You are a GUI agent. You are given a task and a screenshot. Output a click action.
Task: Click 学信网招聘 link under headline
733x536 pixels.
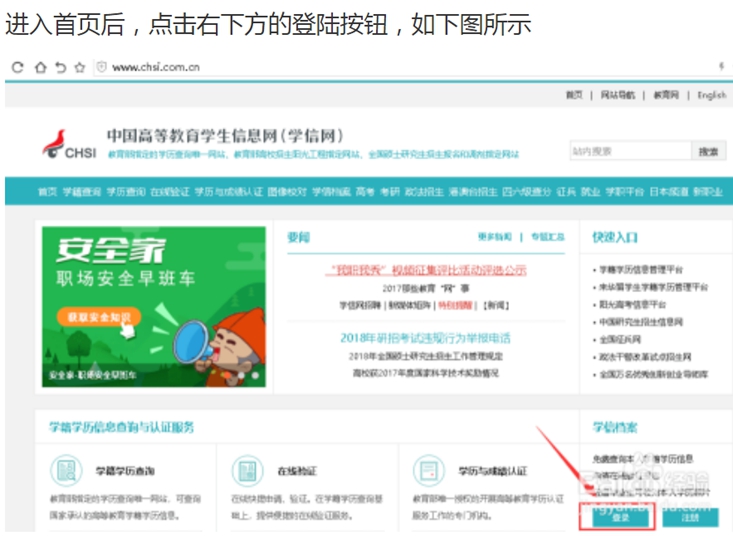pyautogui.click(x=360, y=306)
